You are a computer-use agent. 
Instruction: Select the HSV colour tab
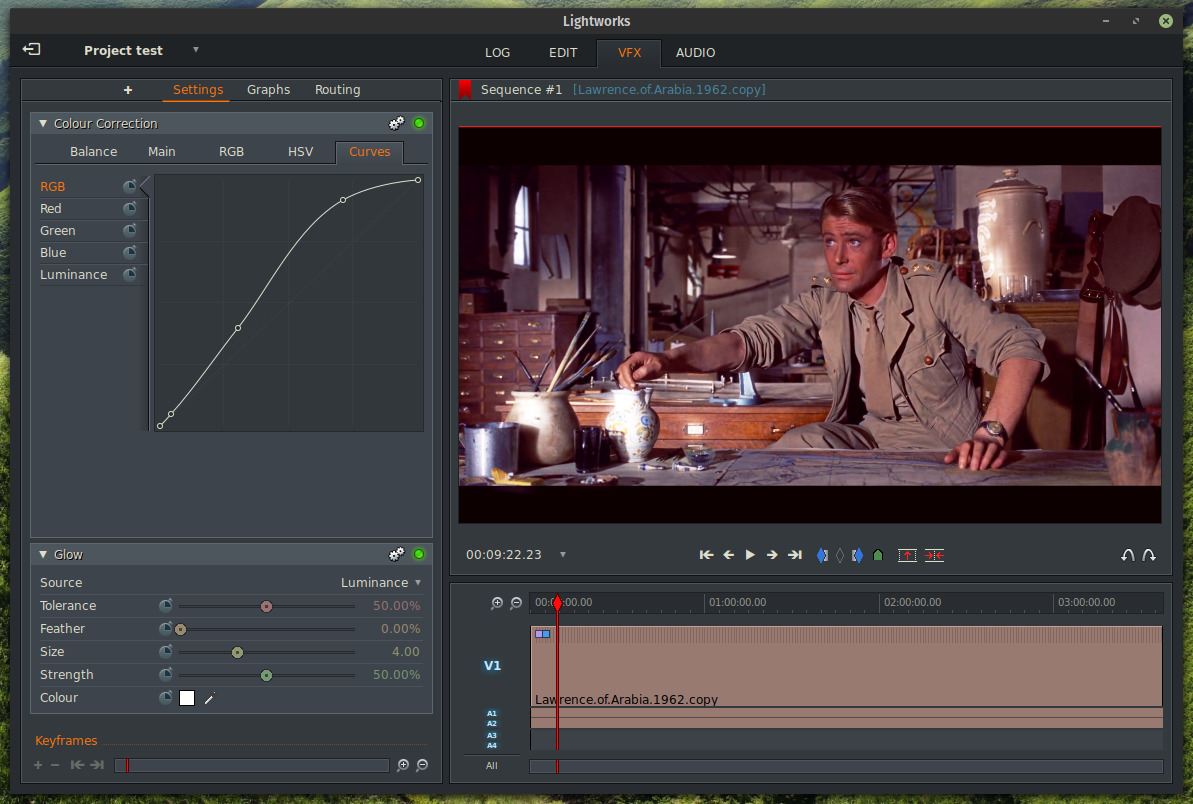click(301, 151)
